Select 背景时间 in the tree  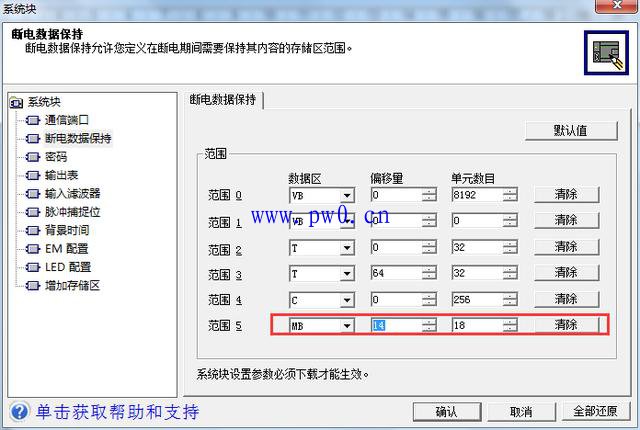click(67, 230)
